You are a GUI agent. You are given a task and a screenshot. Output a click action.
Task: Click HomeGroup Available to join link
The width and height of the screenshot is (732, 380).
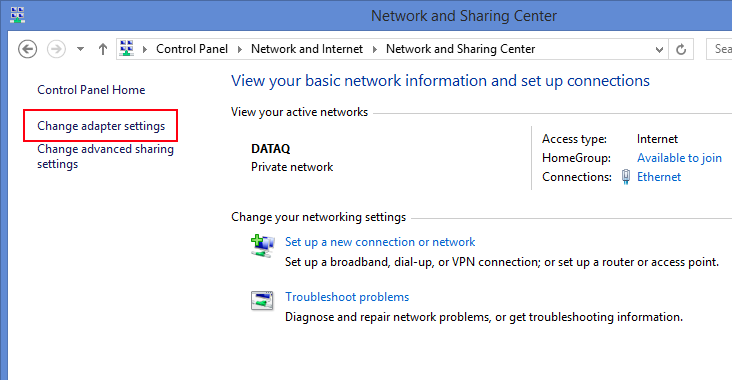tap(679, 158)
